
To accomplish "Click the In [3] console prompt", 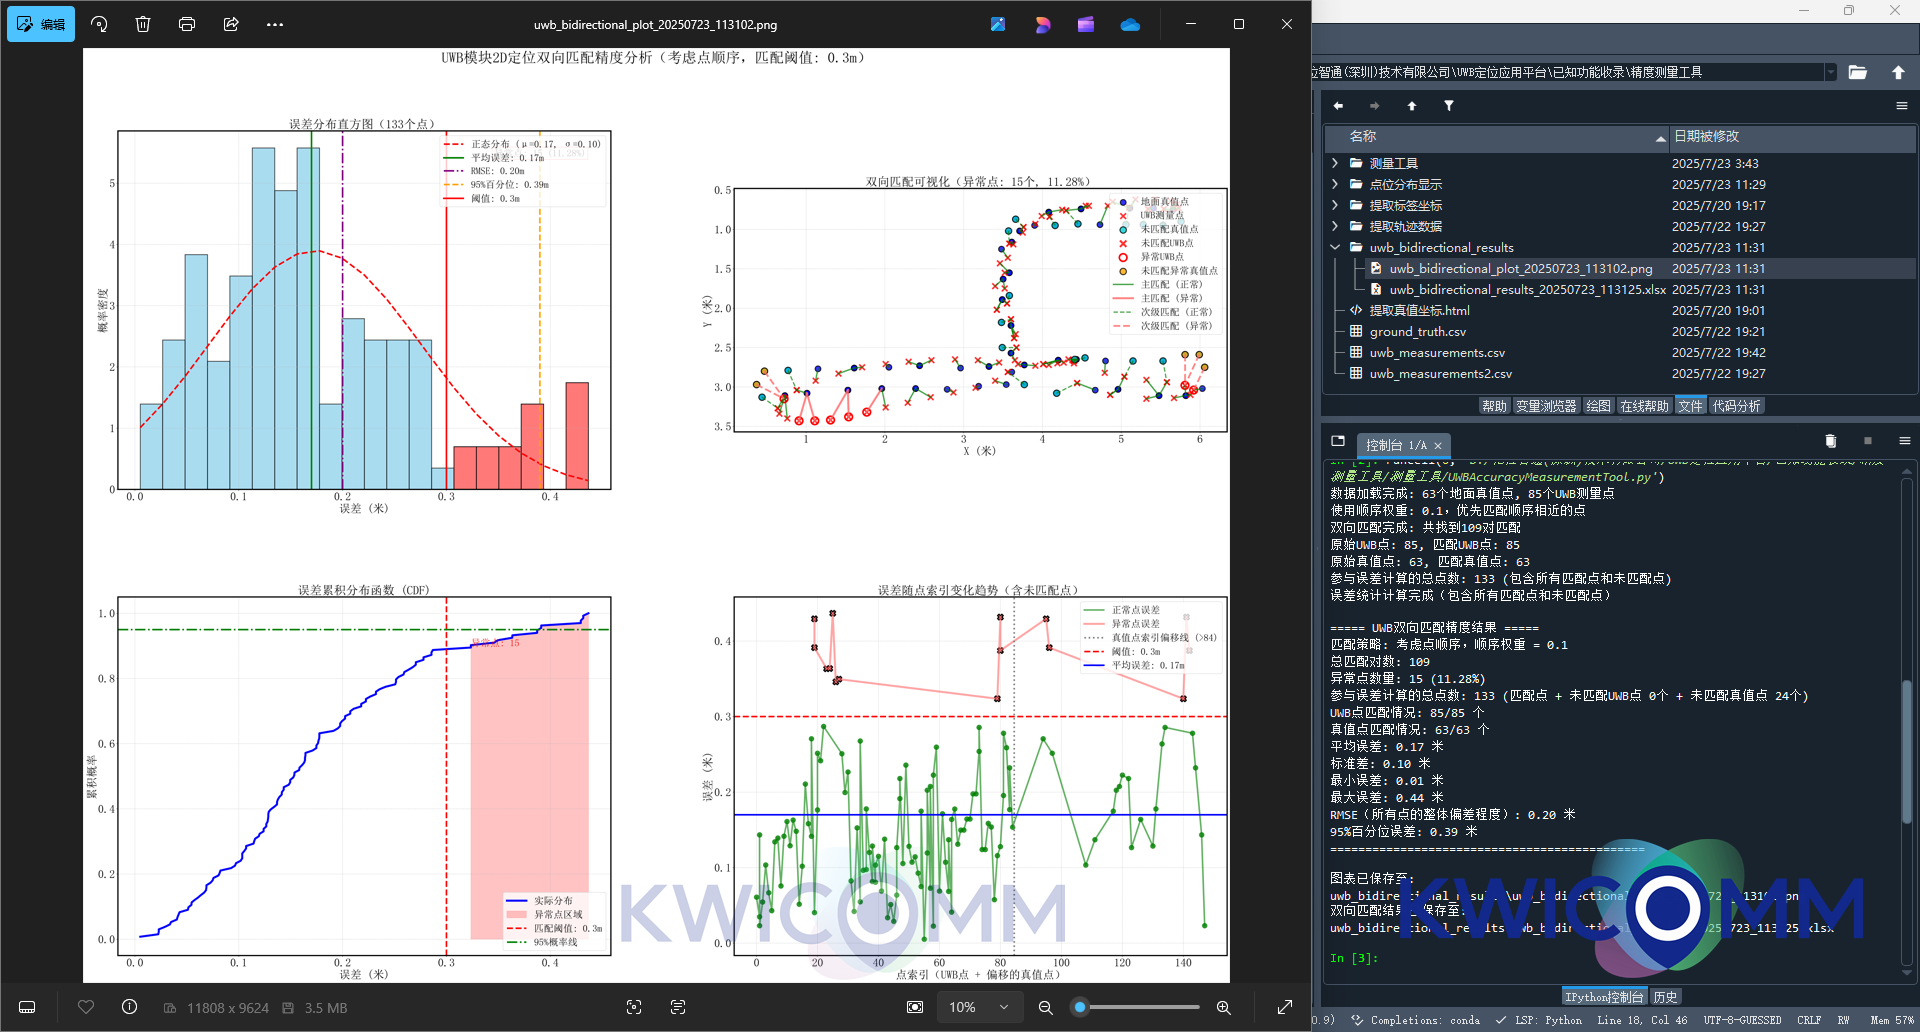I will click(1354, 958).
